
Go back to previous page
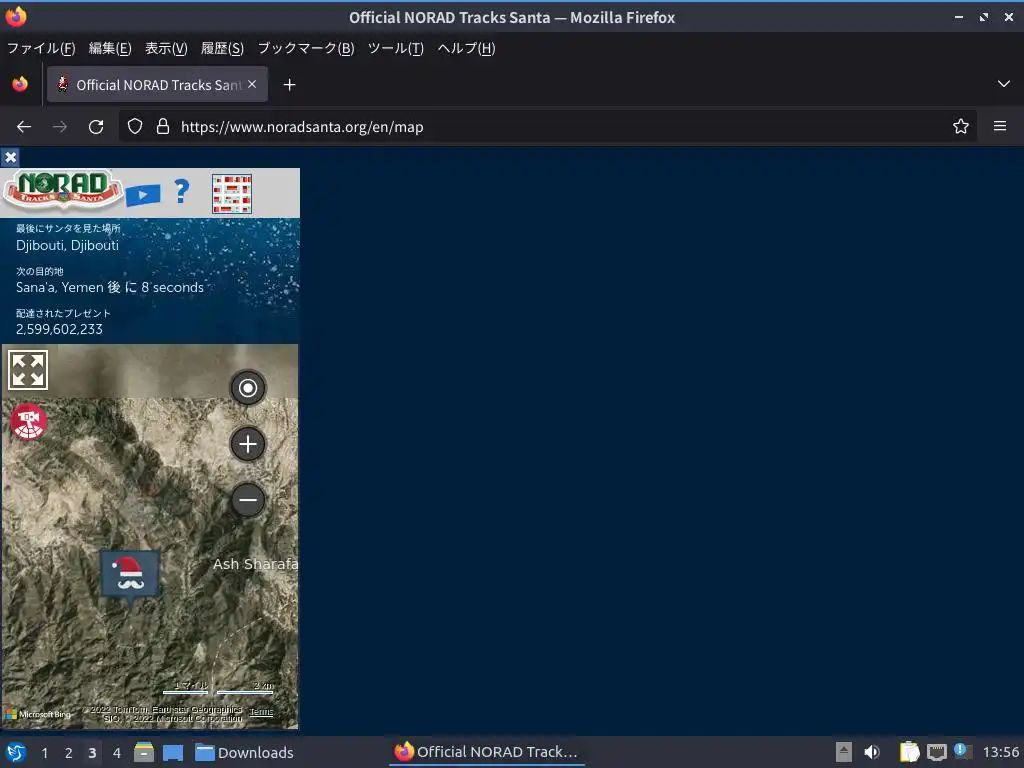pyautogui.click(x=24, y=127)
